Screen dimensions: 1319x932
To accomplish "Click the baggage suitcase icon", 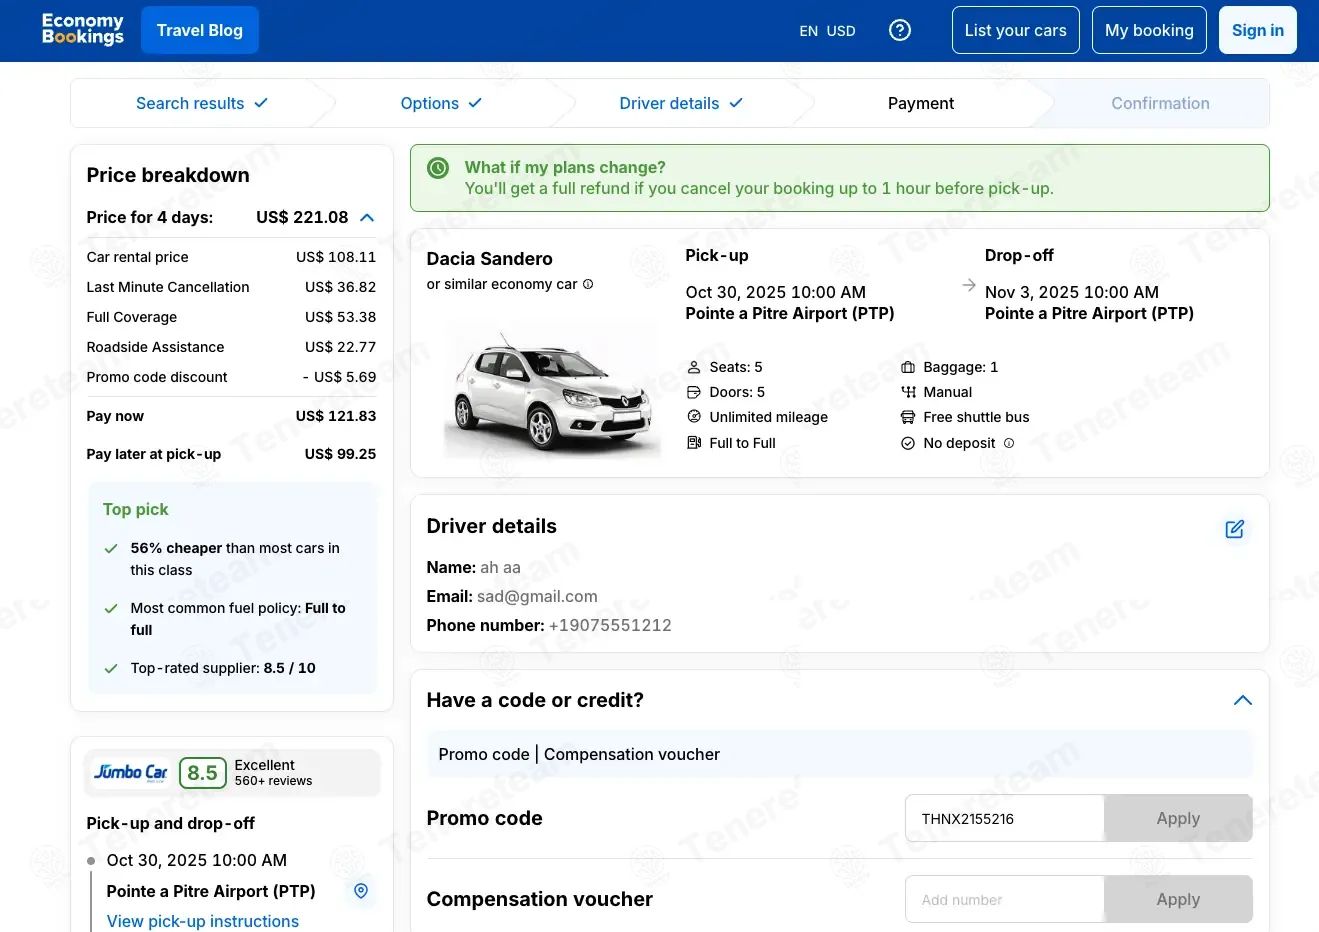I will tap(908, 367).
